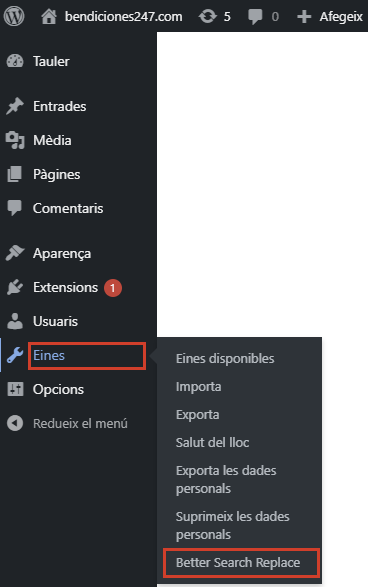The width and height of the screenshot is (368, 587).
Task: Open Salut del lloc page
Action: (212, 442)
